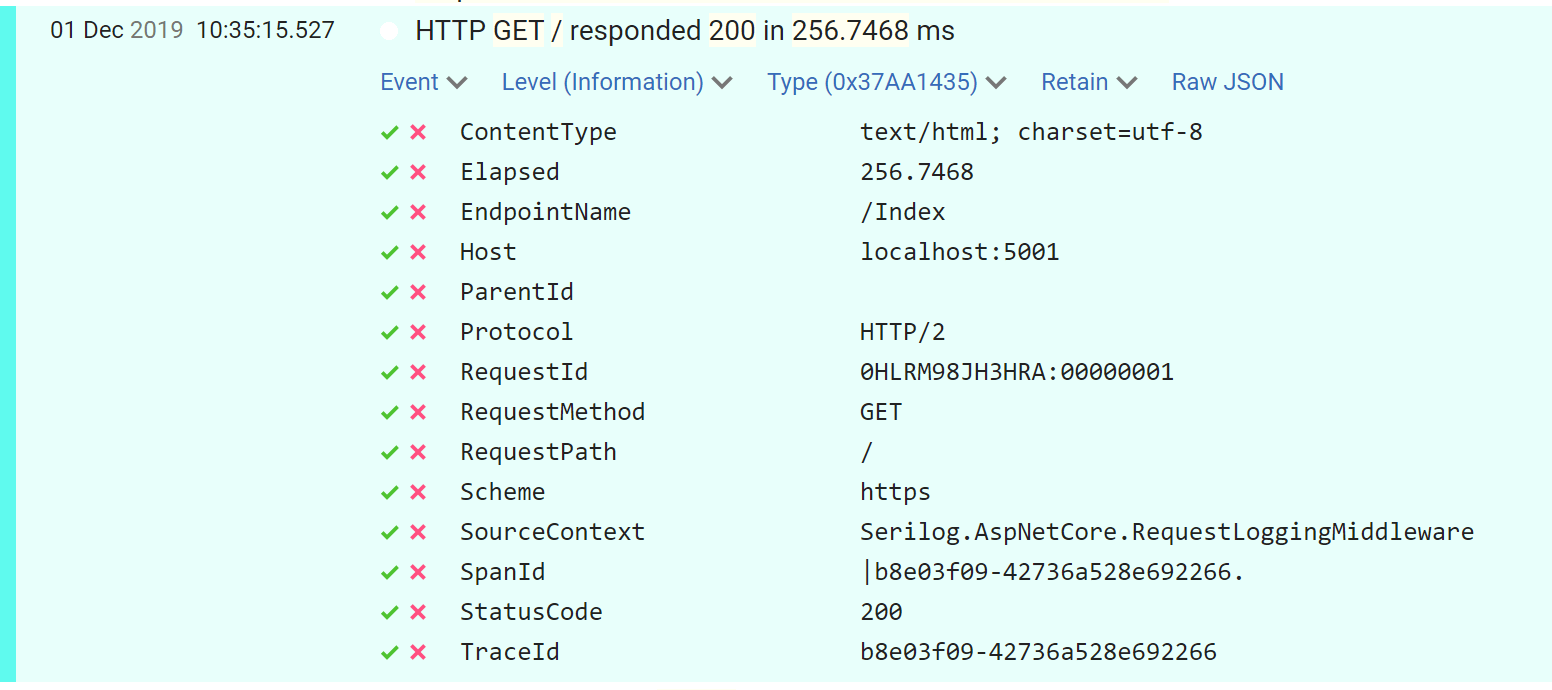This screenshot has width=1552, height=690.
Task: Click the white event level dot indicator
Action: point(389,32)
